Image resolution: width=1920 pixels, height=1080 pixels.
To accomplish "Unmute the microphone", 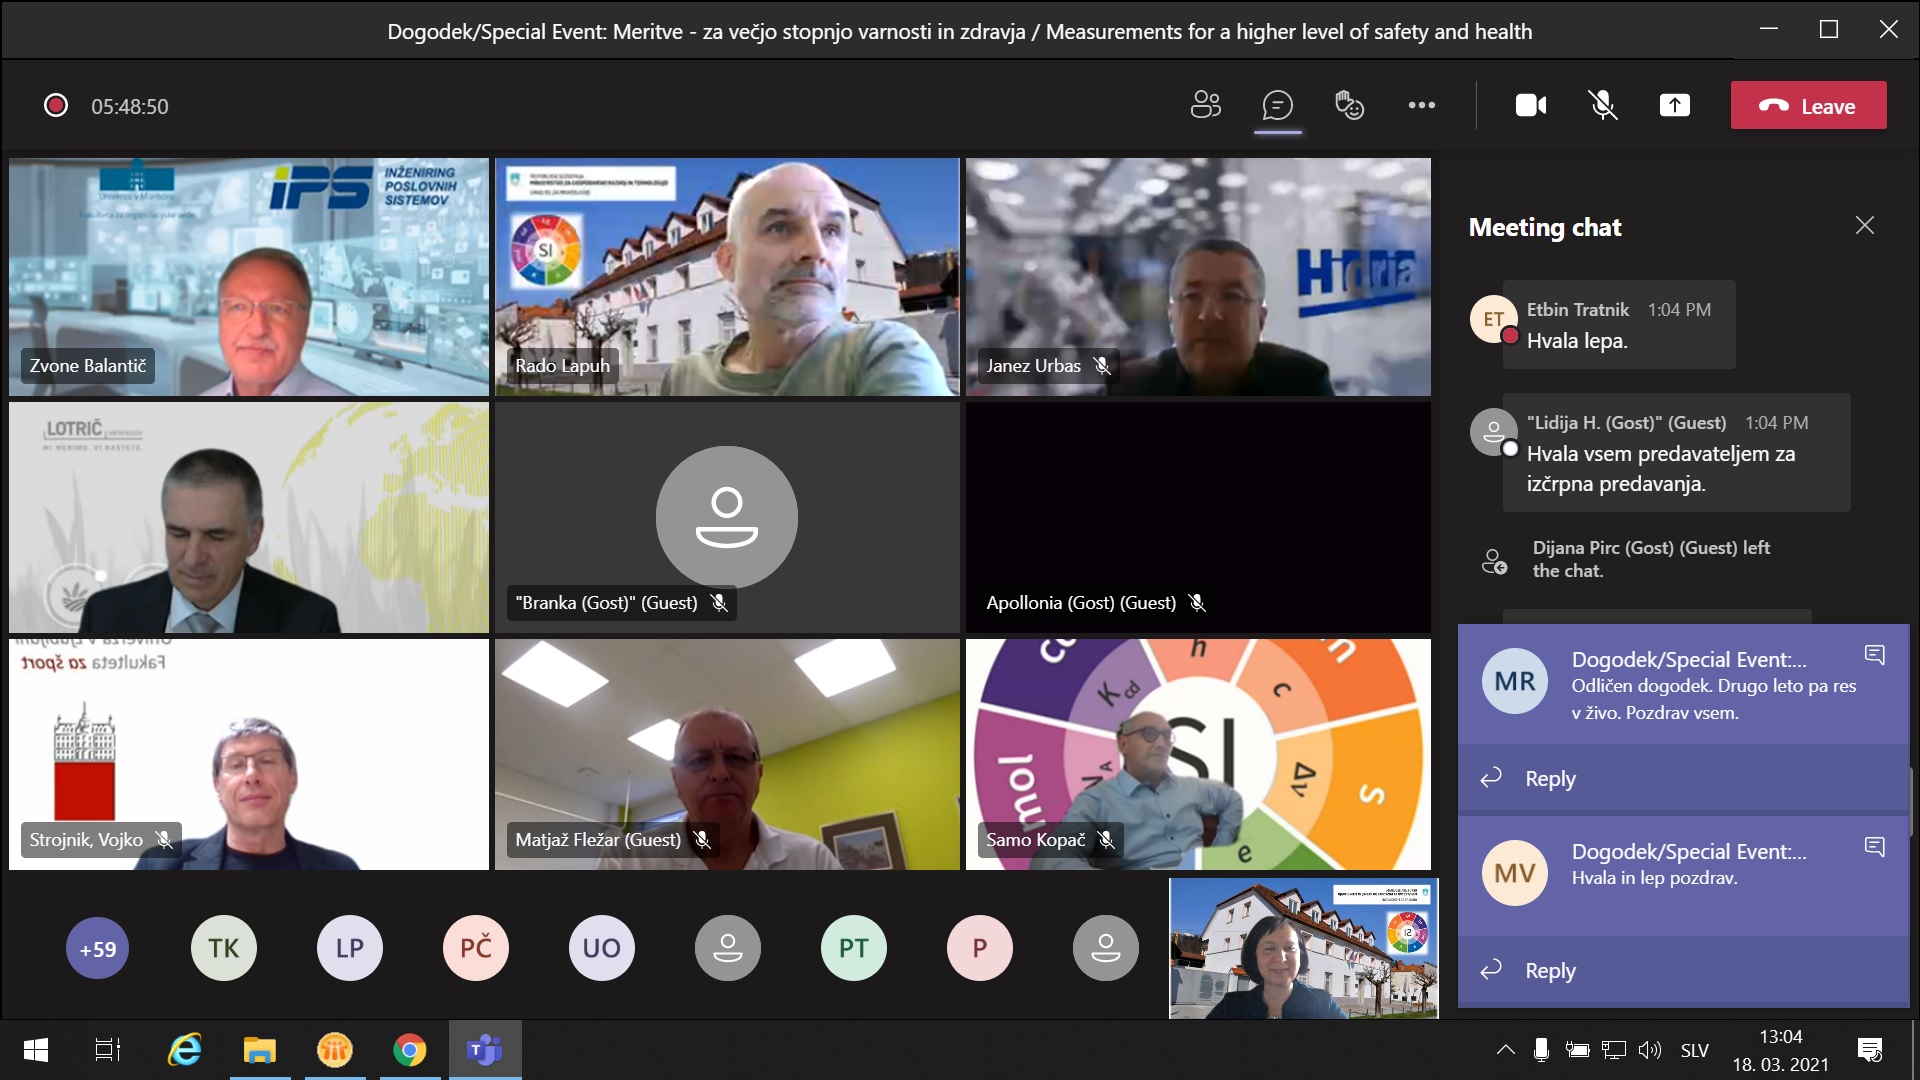I will coord(1602,105).
